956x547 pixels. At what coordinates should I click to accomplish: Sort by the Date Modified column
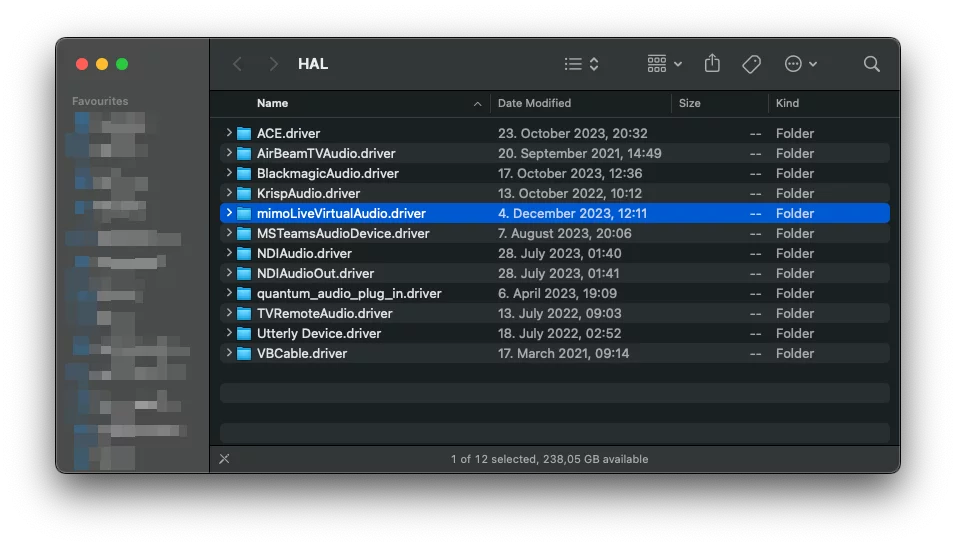tap(534, 103)
